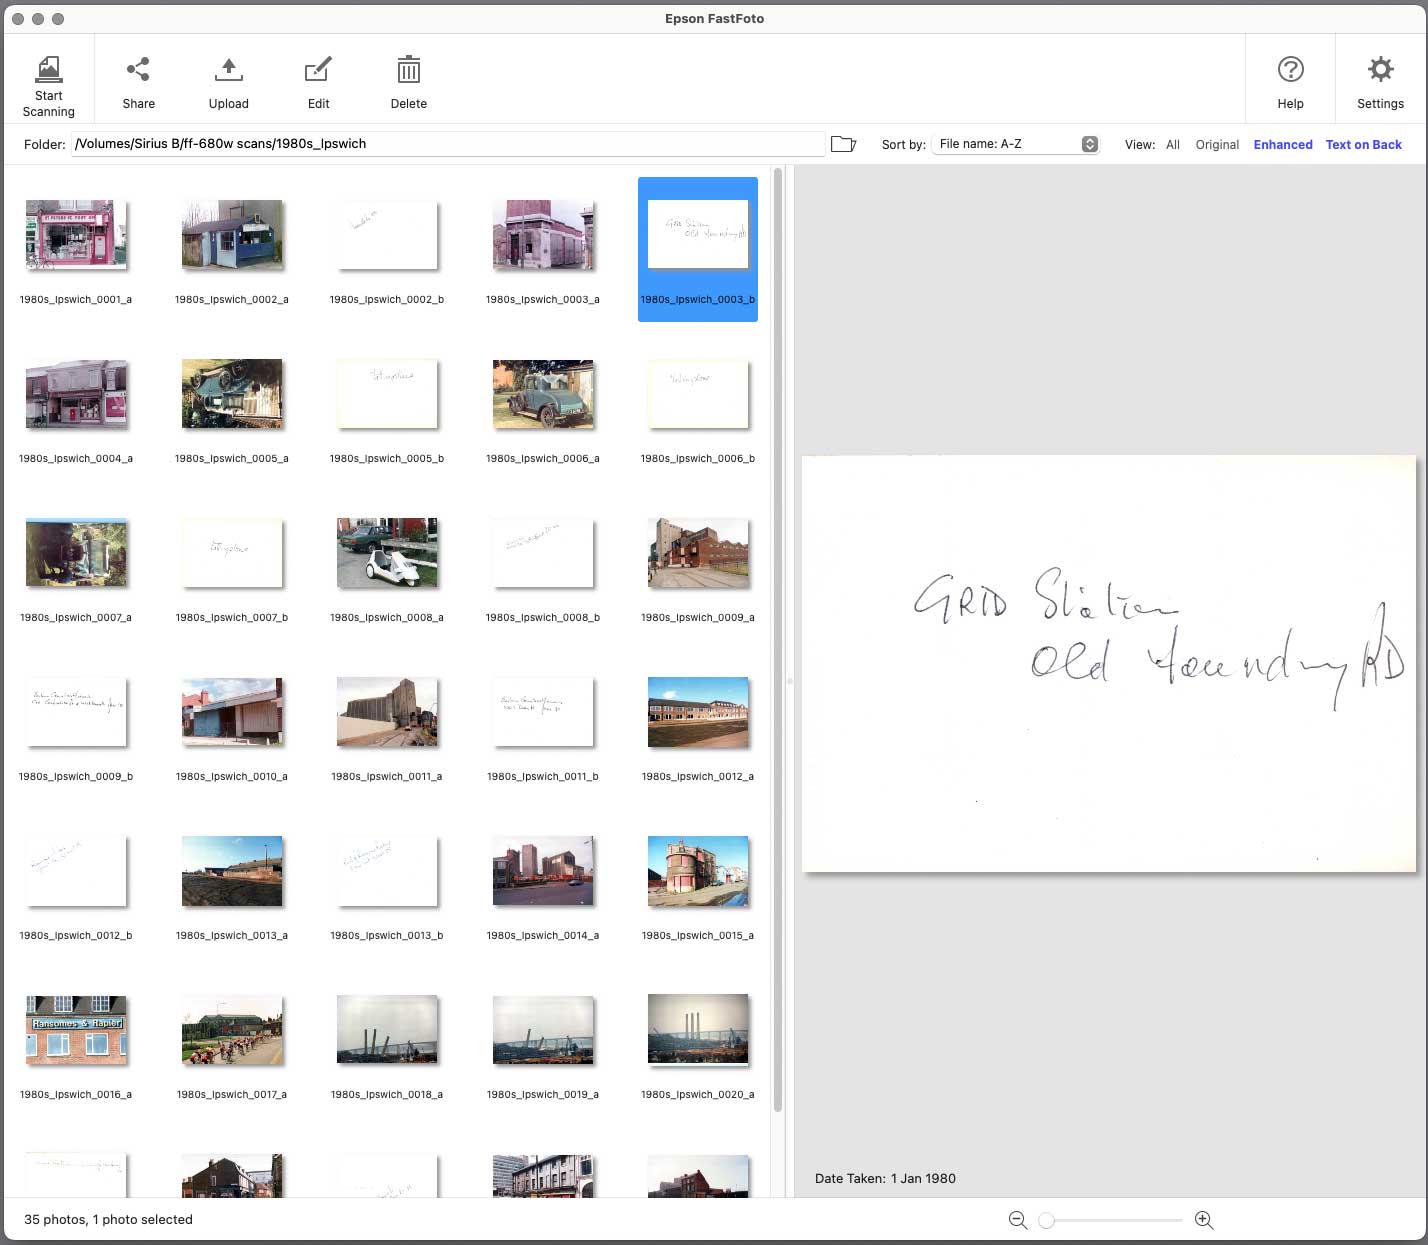Select thumbnail 1980s_Ipswich_0016_a
Screen dimensions: 1428x1245
76,1030
